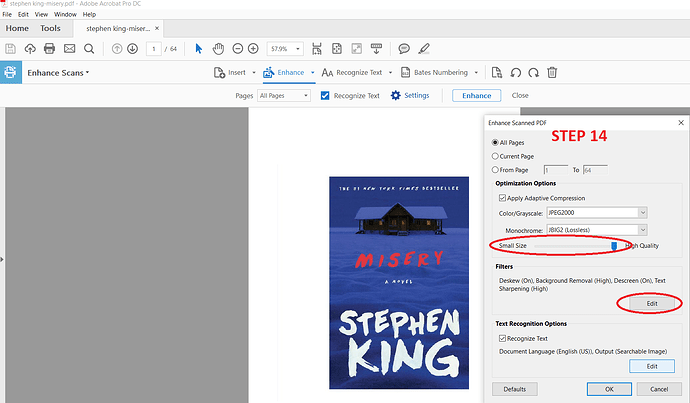
Task: Click the Edit button under Filters
Action: 652,303
